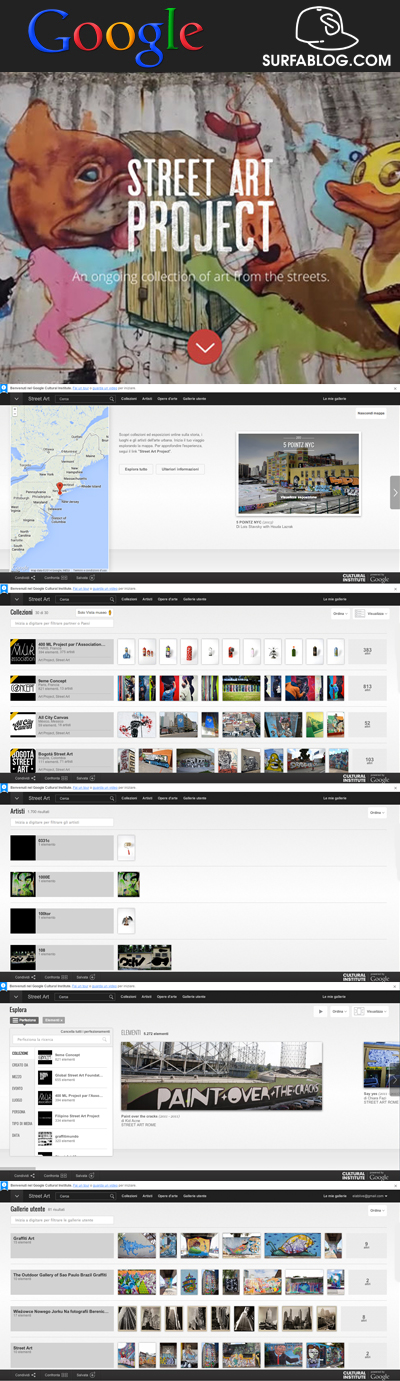Click the Elementi button next to Perfeziona
This screenshot has width=400, height=1381.
click(x=55, y=1020)
